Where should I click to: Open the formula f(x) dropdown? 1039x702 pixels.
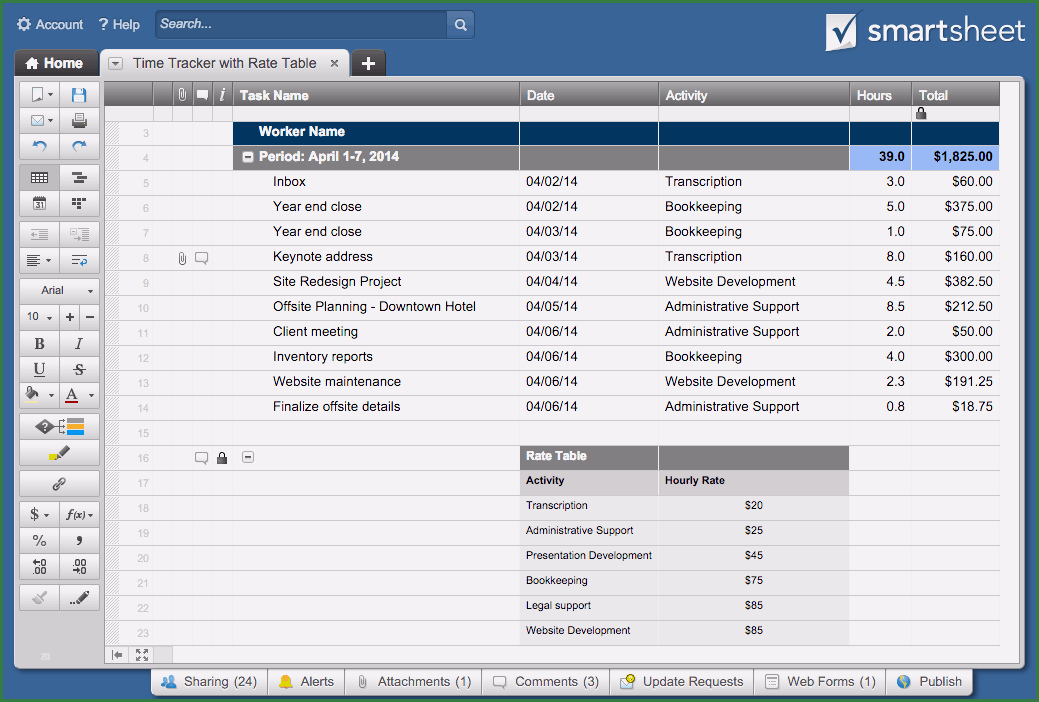79,515
